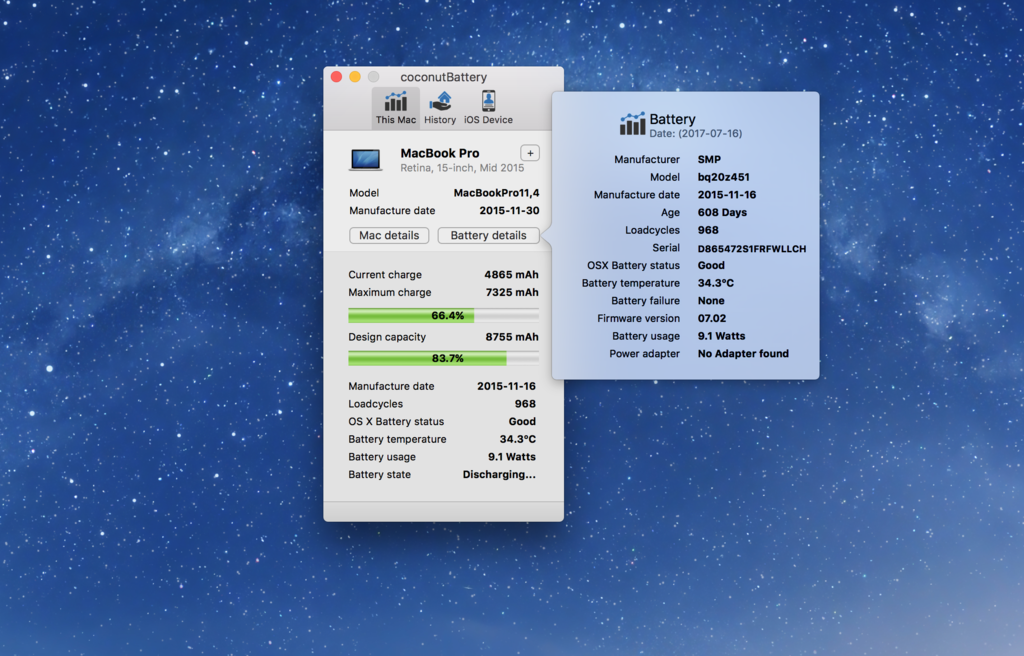Click the serial D865472S1FRFWLLCH in popover
1024x656 pixels.
tap(752, 248)
